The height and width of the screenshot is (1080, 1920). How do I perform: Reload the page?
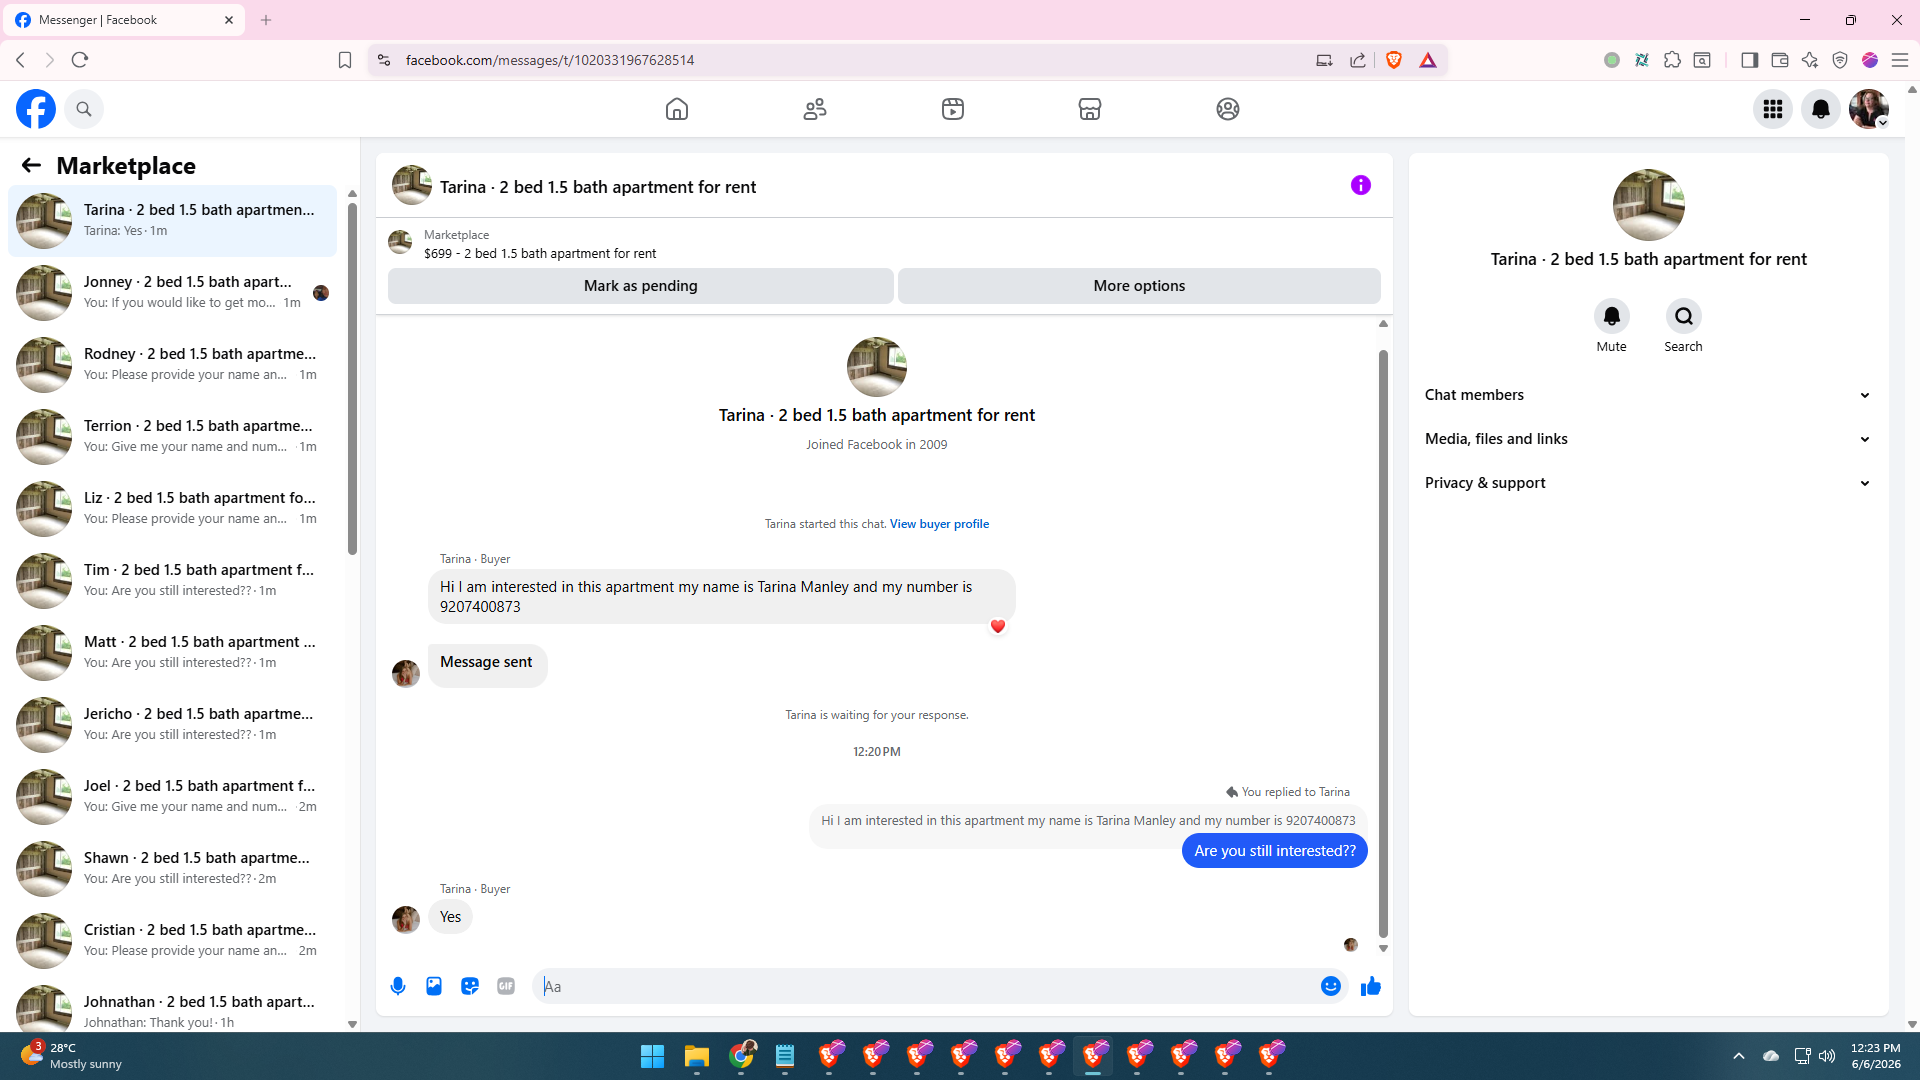tap(80, 60)
